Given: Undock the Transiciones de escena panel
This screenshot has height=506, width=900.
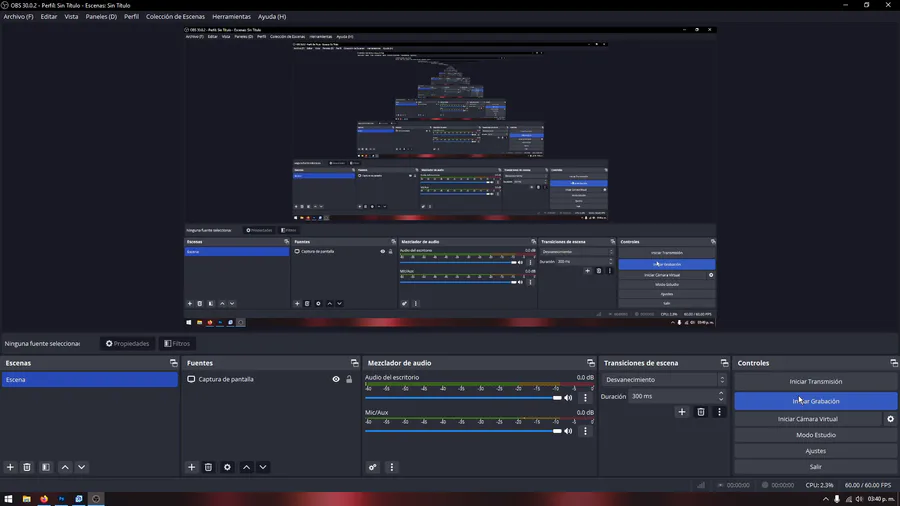Looking at the screenshot, I should [x=724, y=363].
